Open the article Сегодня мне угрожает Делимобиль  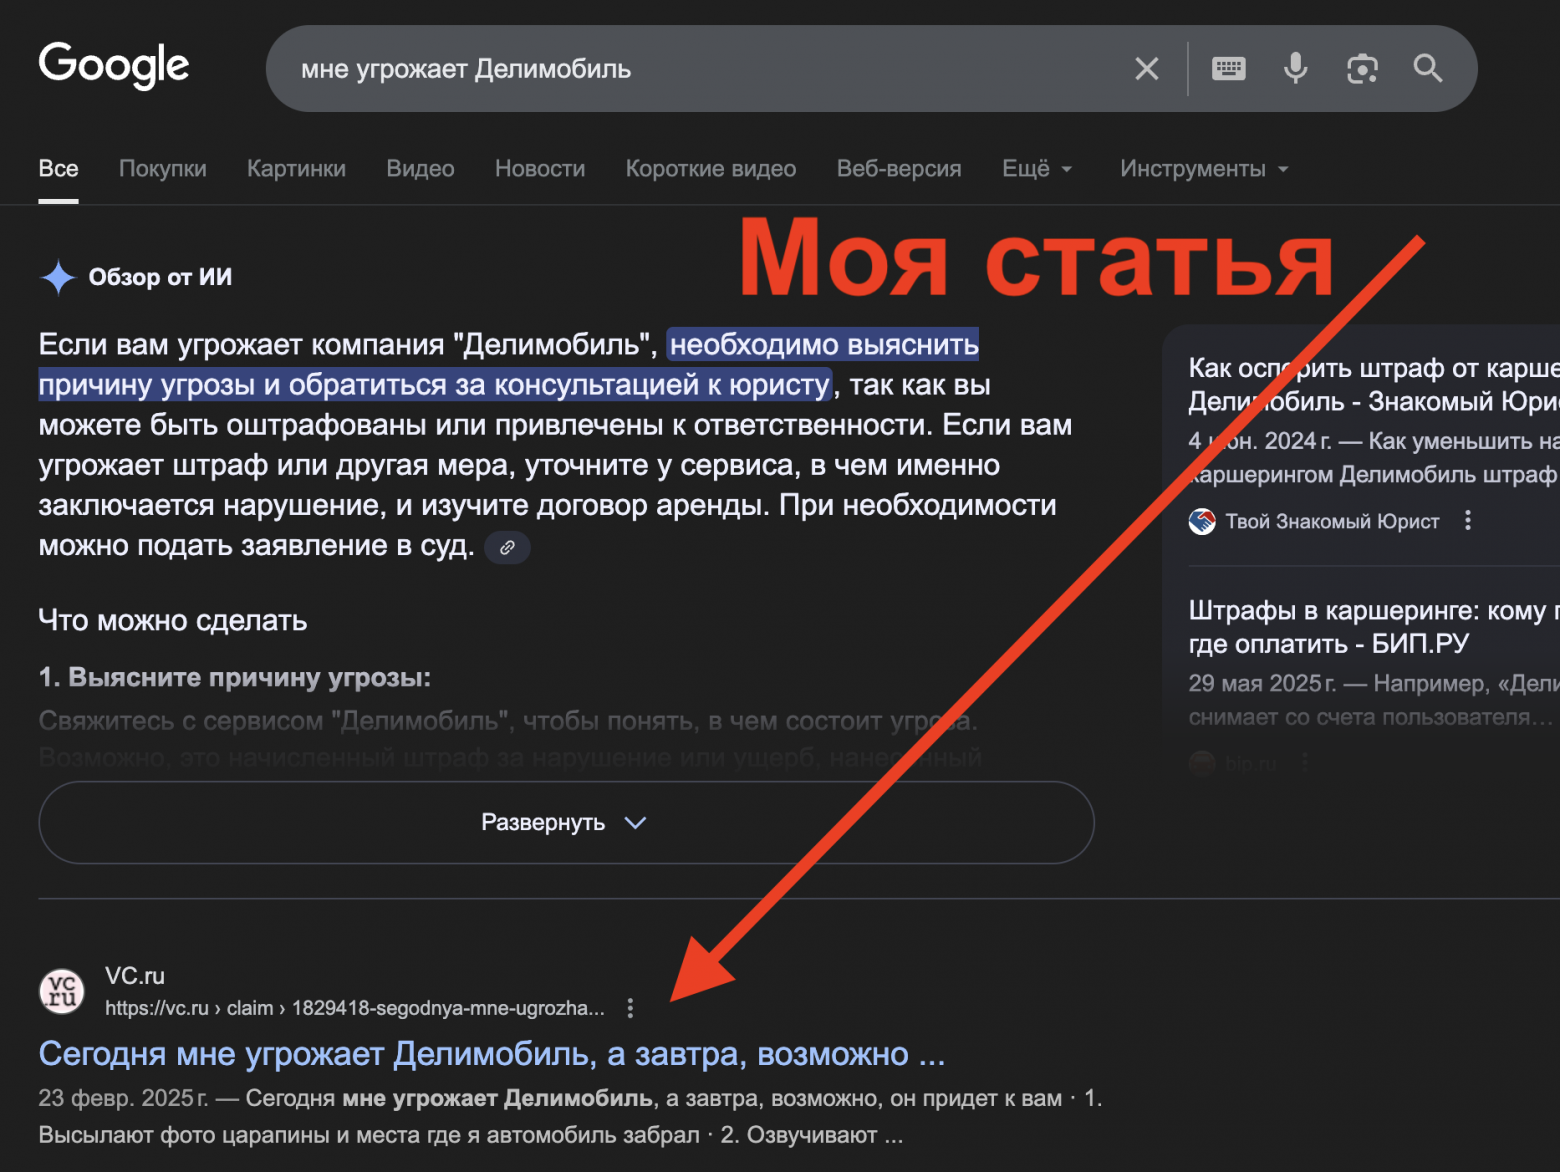pyautogui.click(x=490, y=1053)
